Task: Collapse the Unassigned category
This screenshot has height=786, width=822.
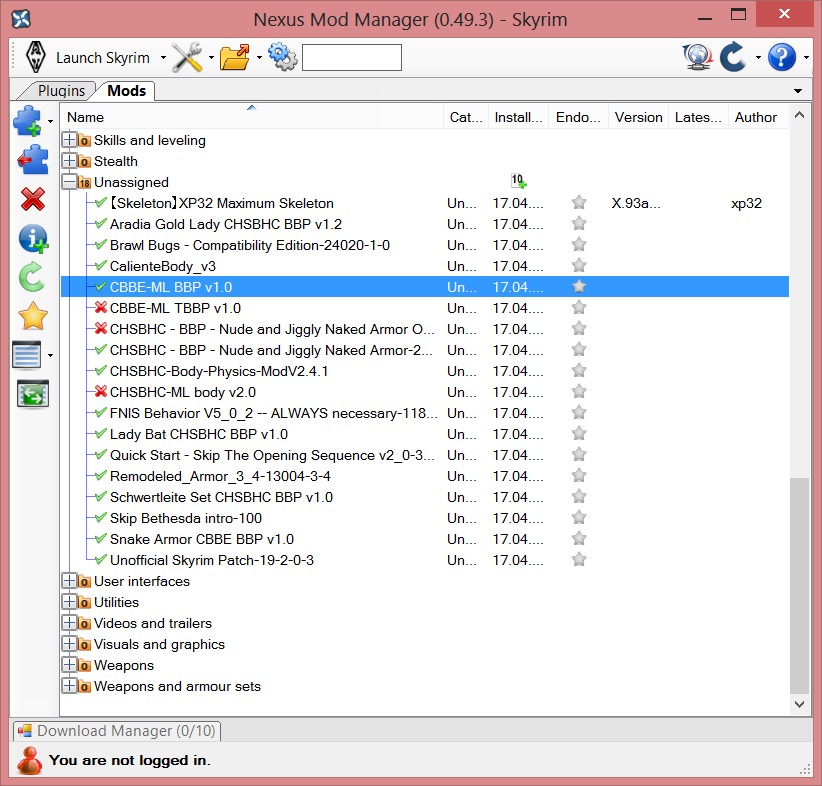Action: [x=69, y=182]
